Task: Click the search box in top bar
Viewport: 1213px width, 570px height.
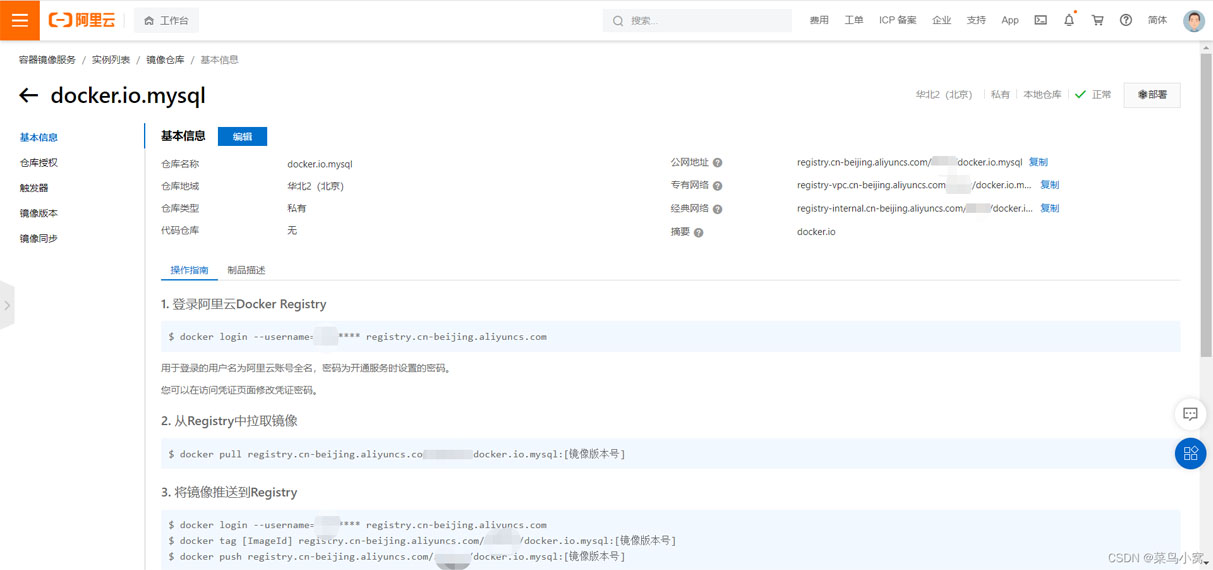Action: [697, 20]
